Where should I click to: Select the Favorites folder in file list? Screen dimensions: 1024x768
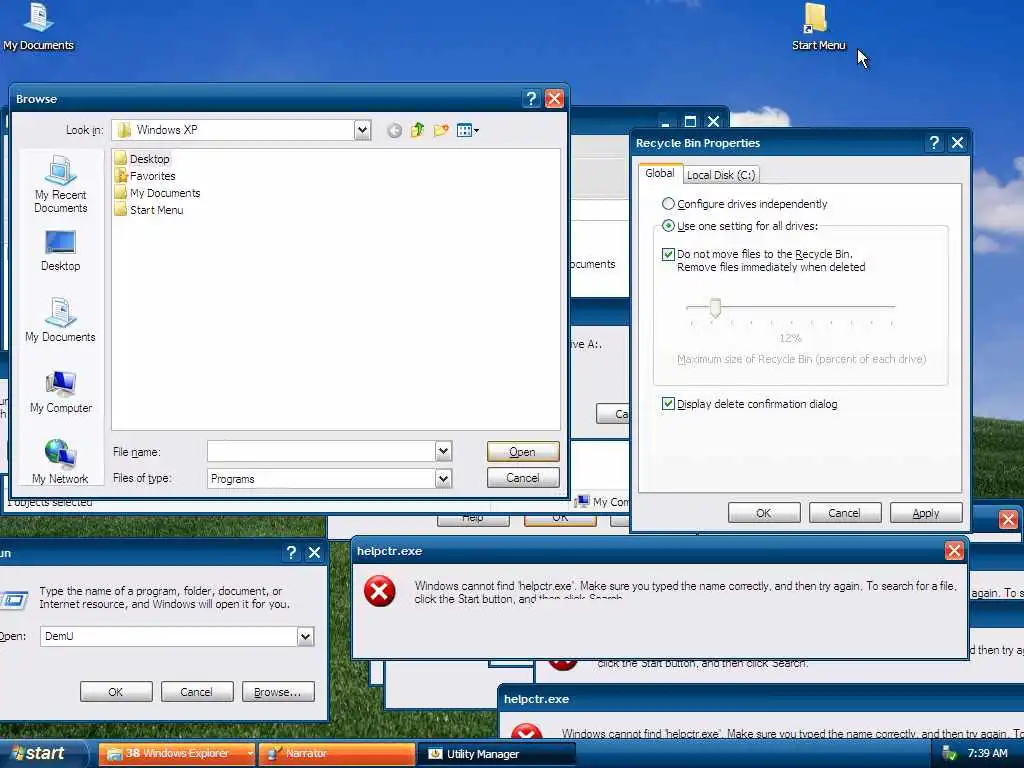click(144, 176)
